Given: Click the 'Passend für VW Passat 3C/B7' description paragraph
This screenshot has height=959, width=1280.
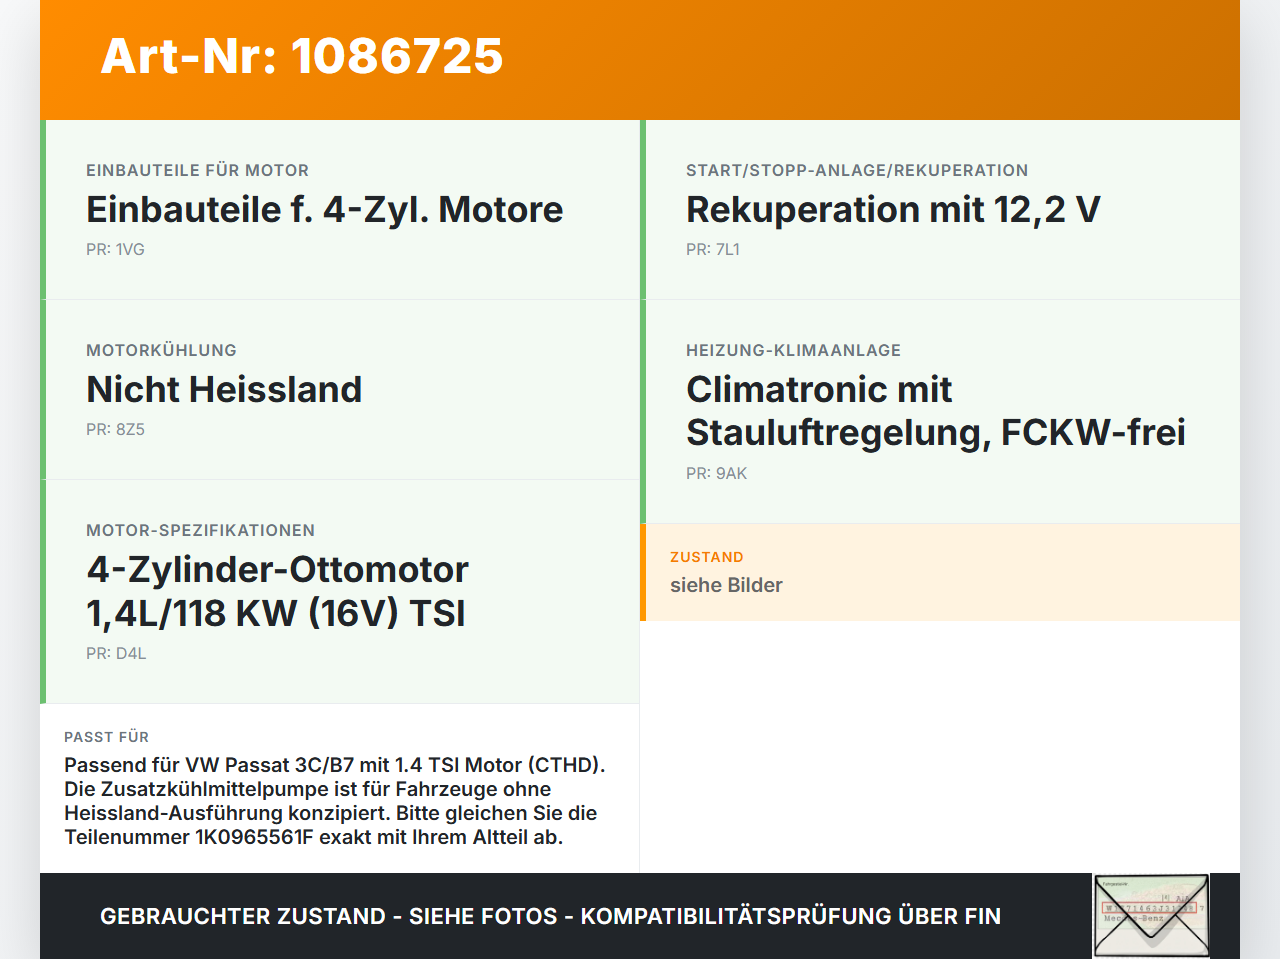Looking at the screenshot, I should (x=335, y=801).
